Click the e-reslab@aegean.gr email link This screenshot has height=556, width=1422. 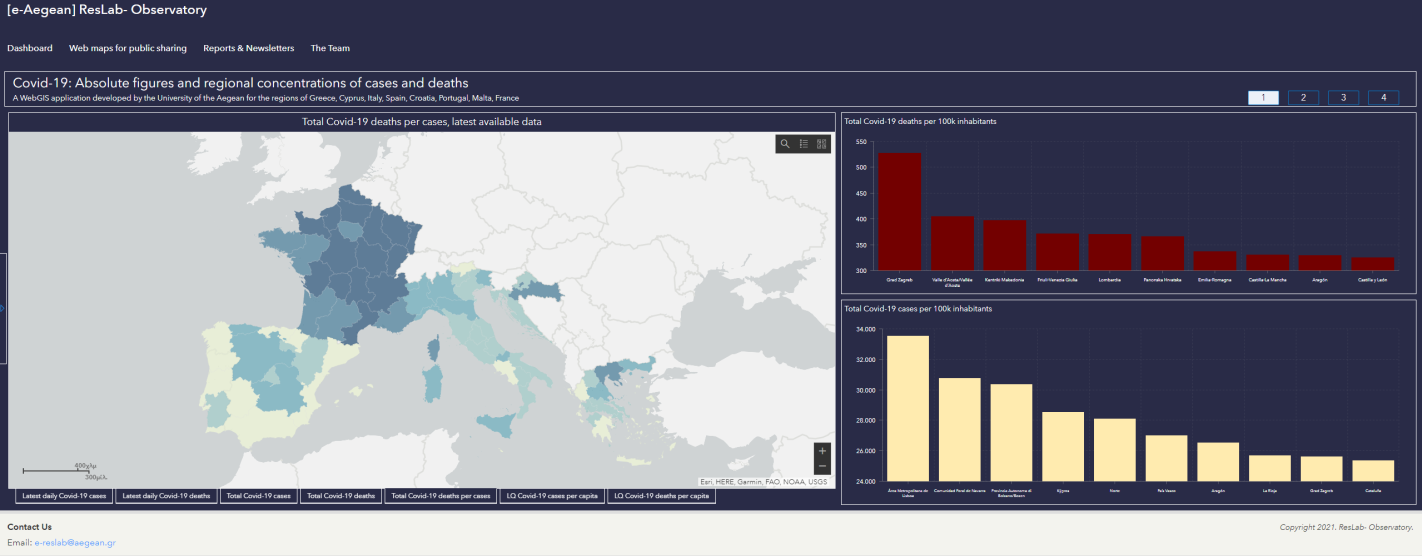(x=75, y=543)
